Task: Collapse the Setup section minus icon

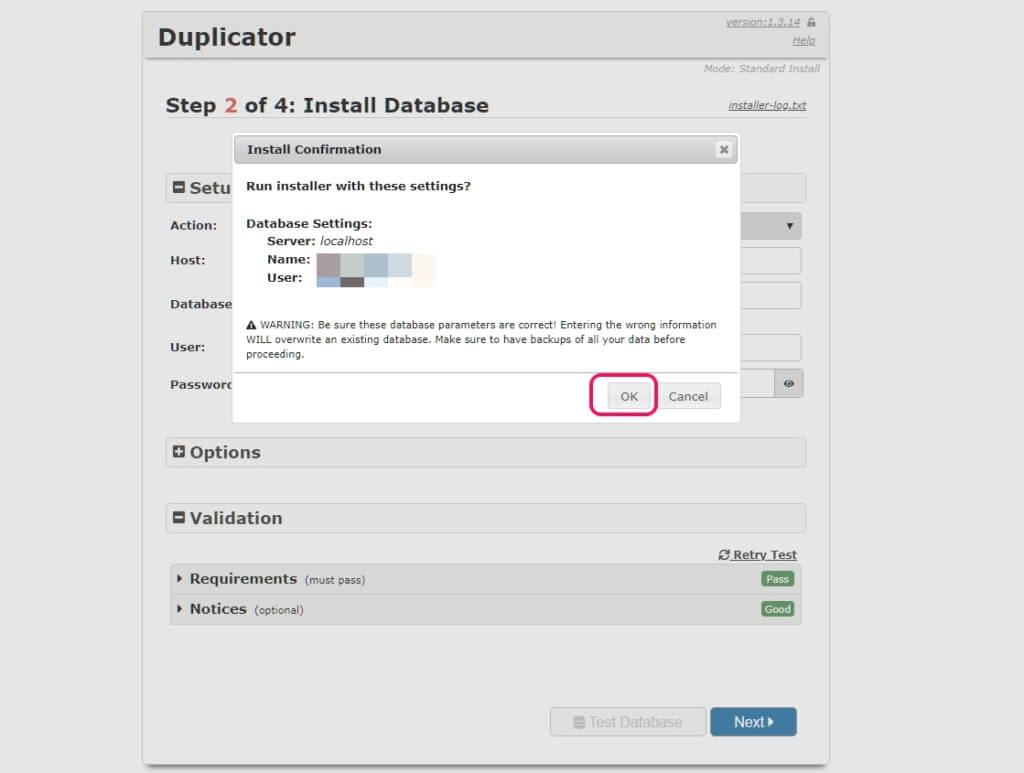Action: pos(179,188)
